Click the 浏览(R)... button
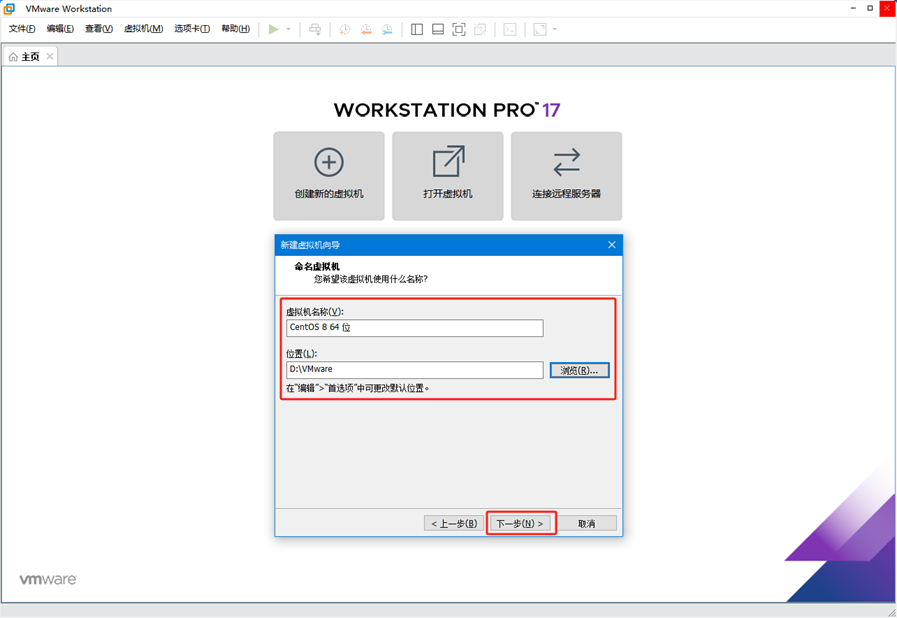This screenshot has width=897, height=618. tap(580, 370)
